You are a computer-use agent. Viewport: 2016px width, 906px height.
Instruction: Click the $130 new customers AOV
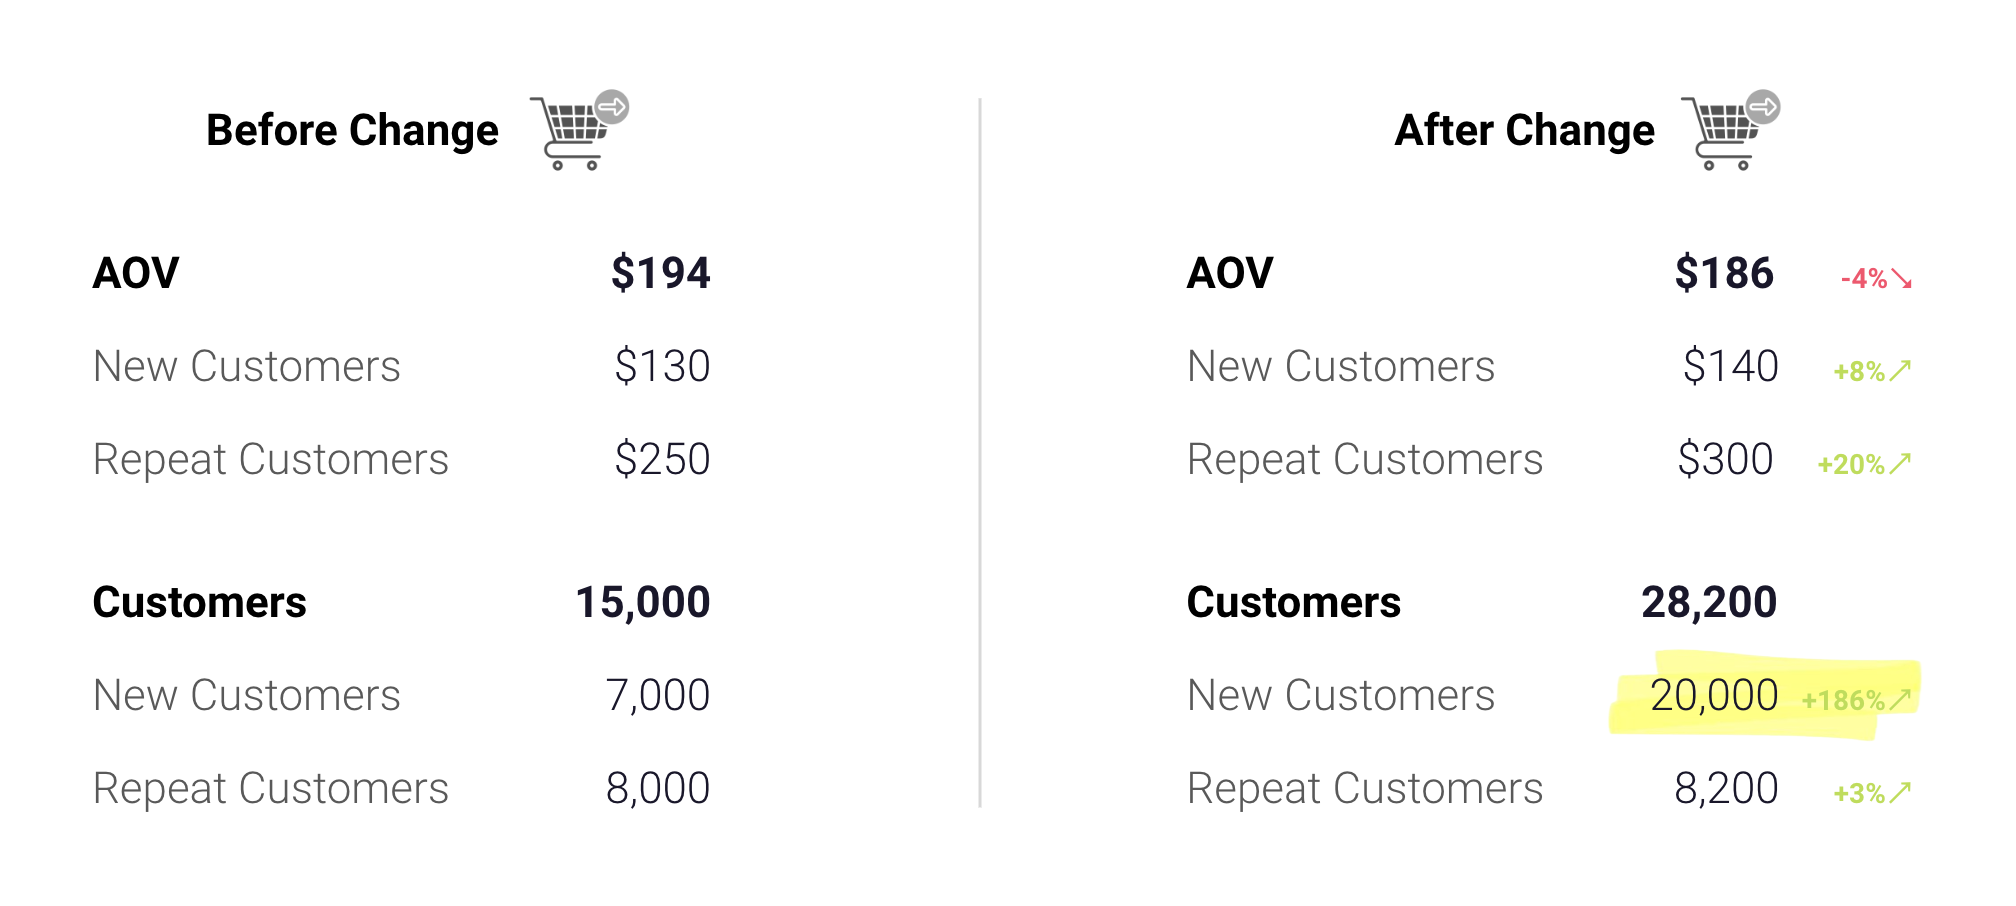point(662,366)
